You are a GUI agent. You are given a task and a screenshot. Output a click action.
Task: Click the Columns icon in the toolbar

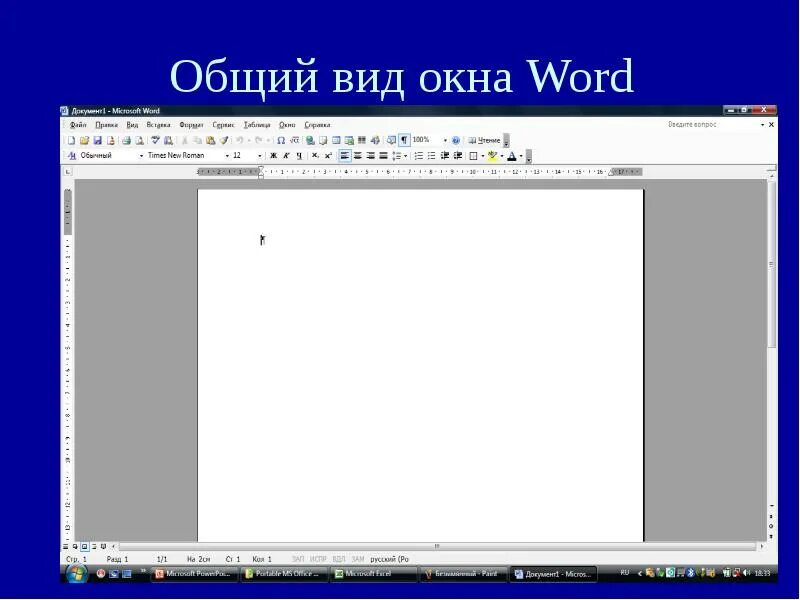pyautogui.click(x=362, y=140)
